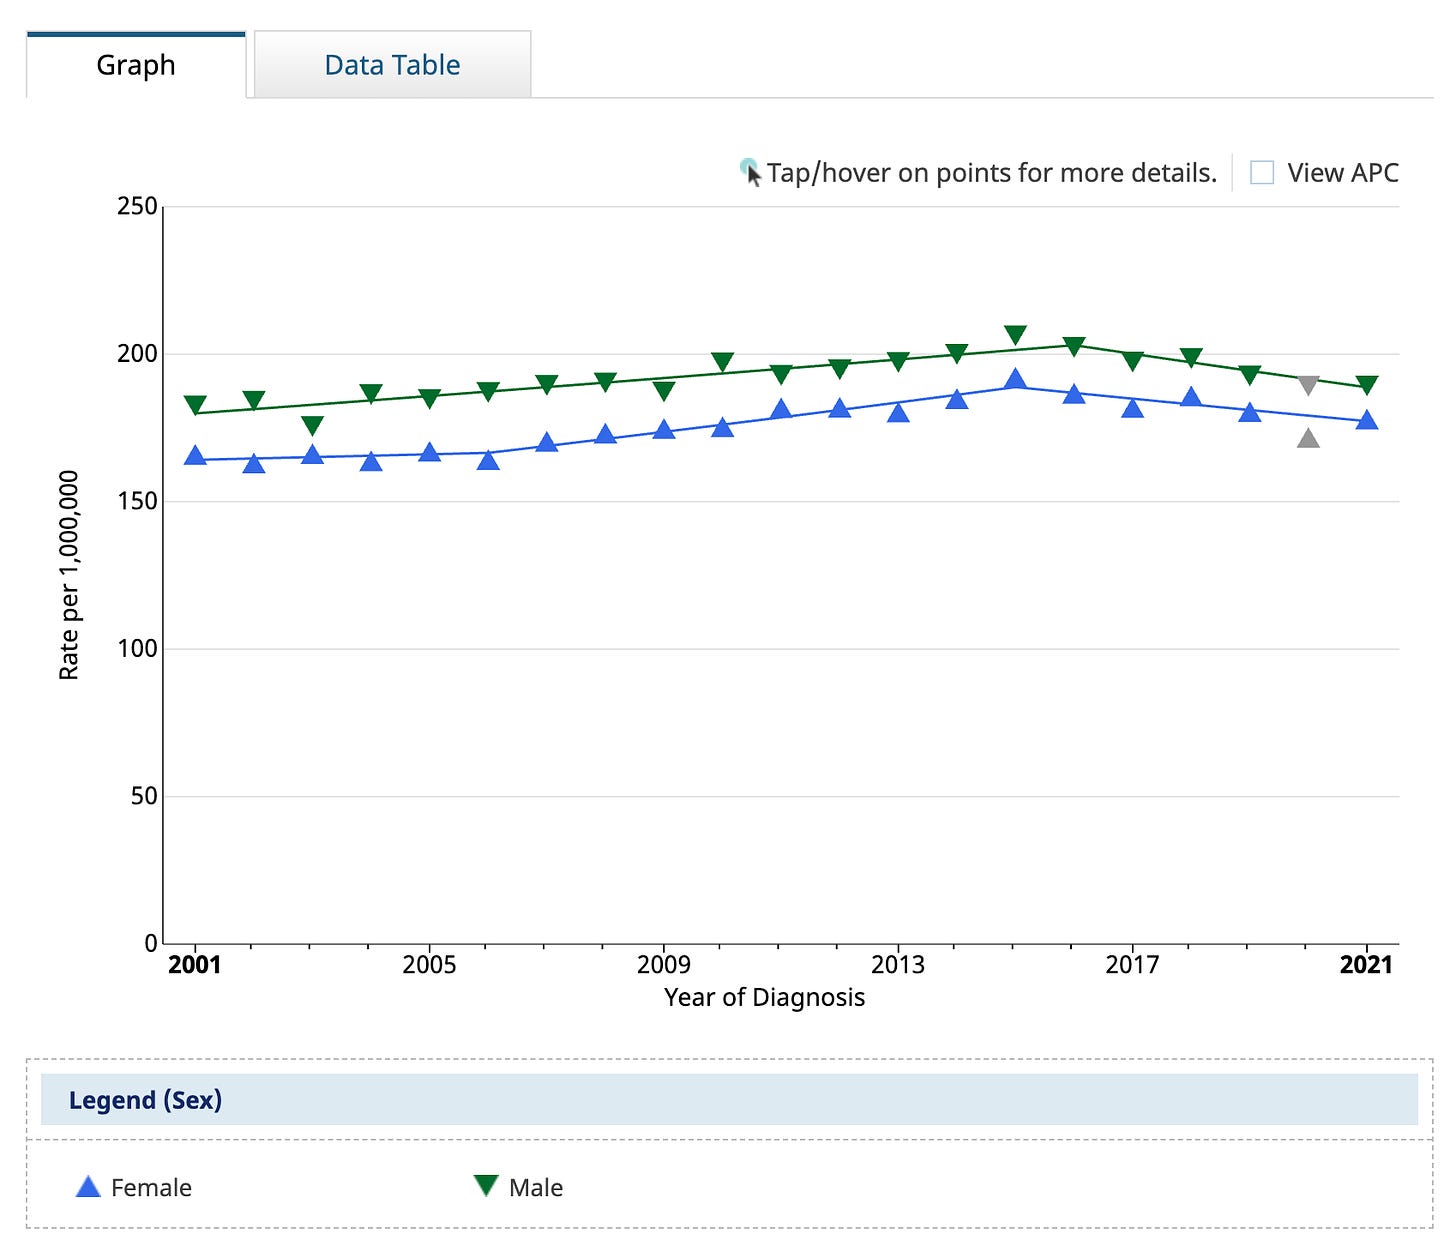The height and width of the screenshot is (1240, 1456).
Task: Click the Female data point for 2008
Action: [x=605, y=434]
